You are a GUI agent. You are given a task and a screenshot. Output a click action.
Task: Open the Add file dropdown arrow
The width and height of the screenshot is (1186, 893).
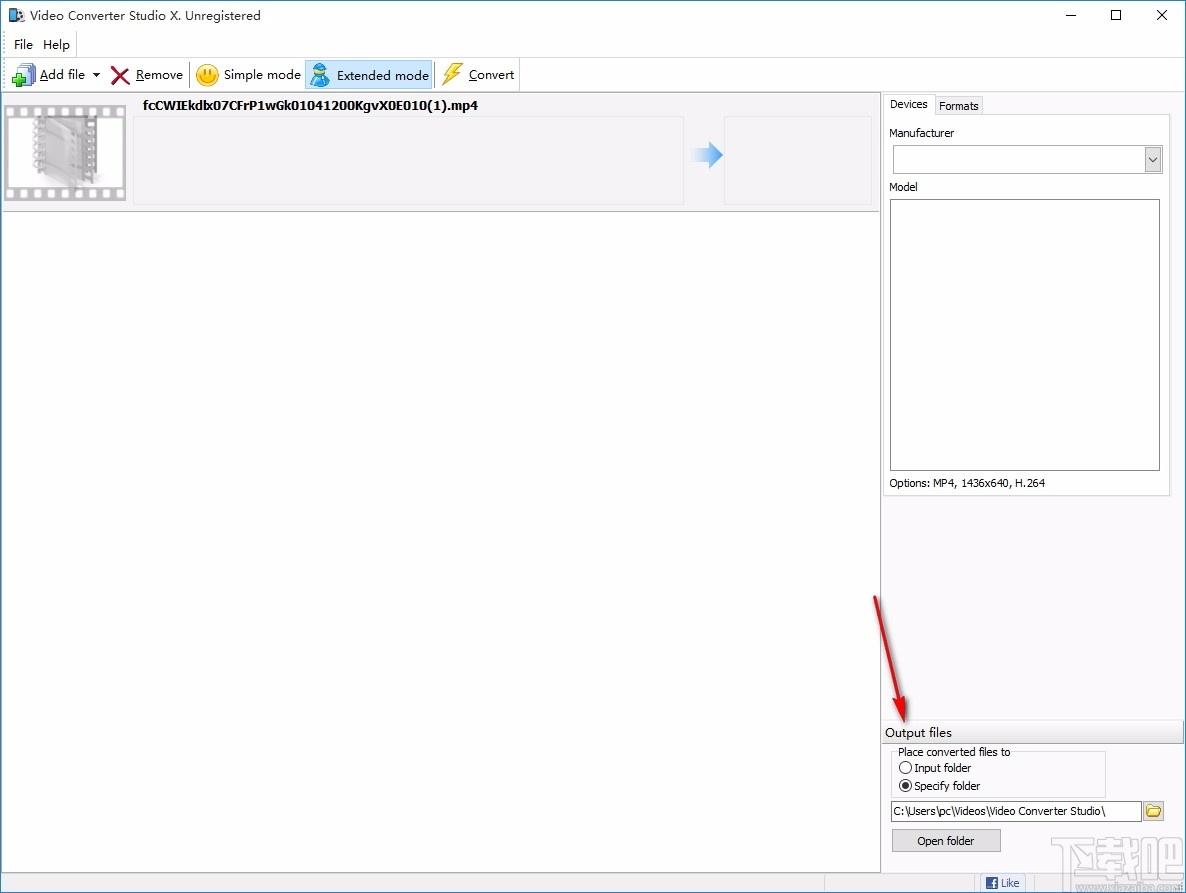tap(96, 75)
